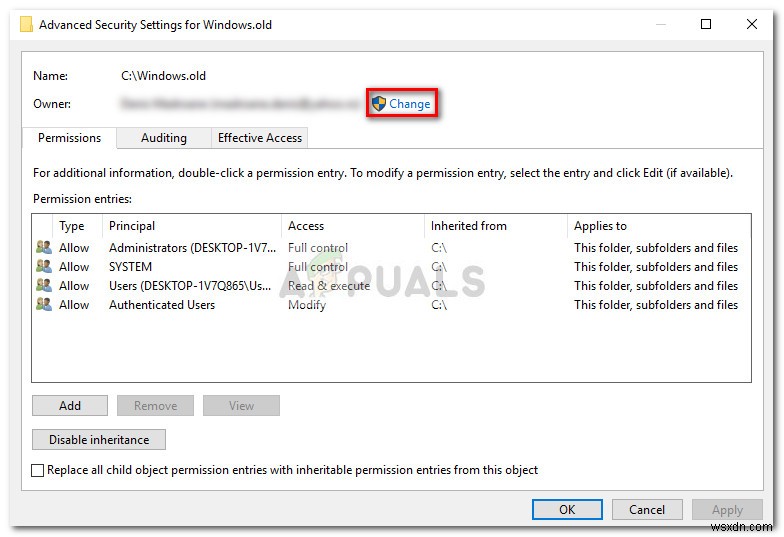Enable Replace all child object permission entries checkbox
The image size is (784, 537).
pyautogui.click(x=38, y=470)
